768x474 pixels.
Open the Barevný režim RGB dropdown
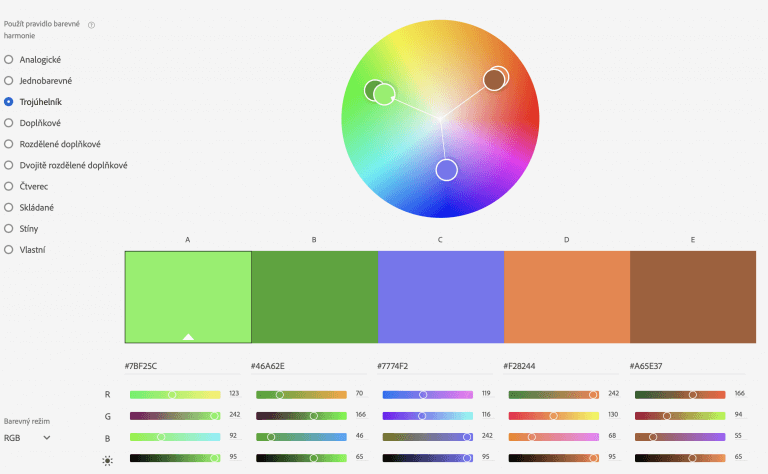click(27, 437)
